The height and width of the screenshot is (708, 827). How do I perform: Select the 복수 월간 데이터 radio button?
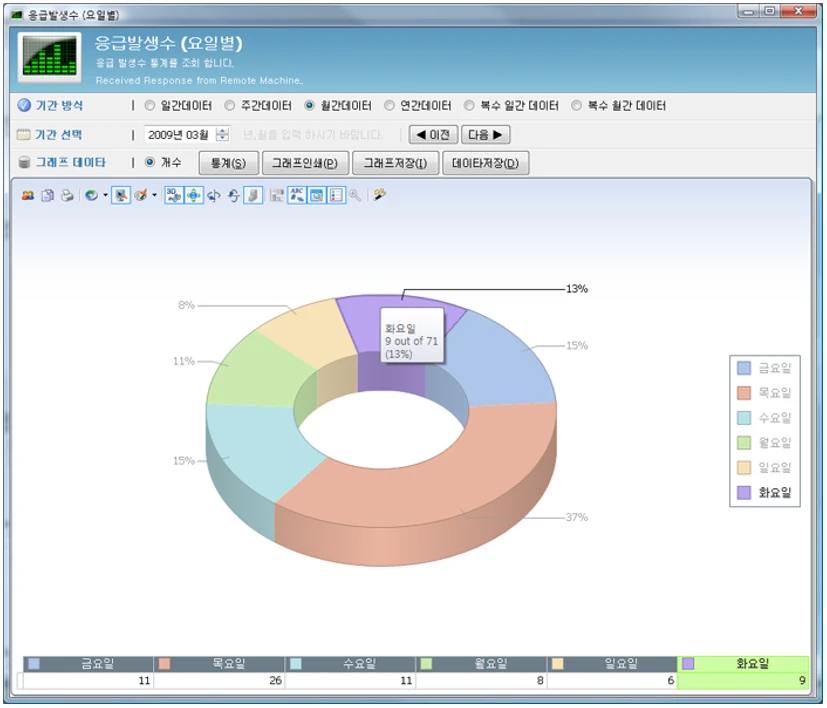(576, 106)
